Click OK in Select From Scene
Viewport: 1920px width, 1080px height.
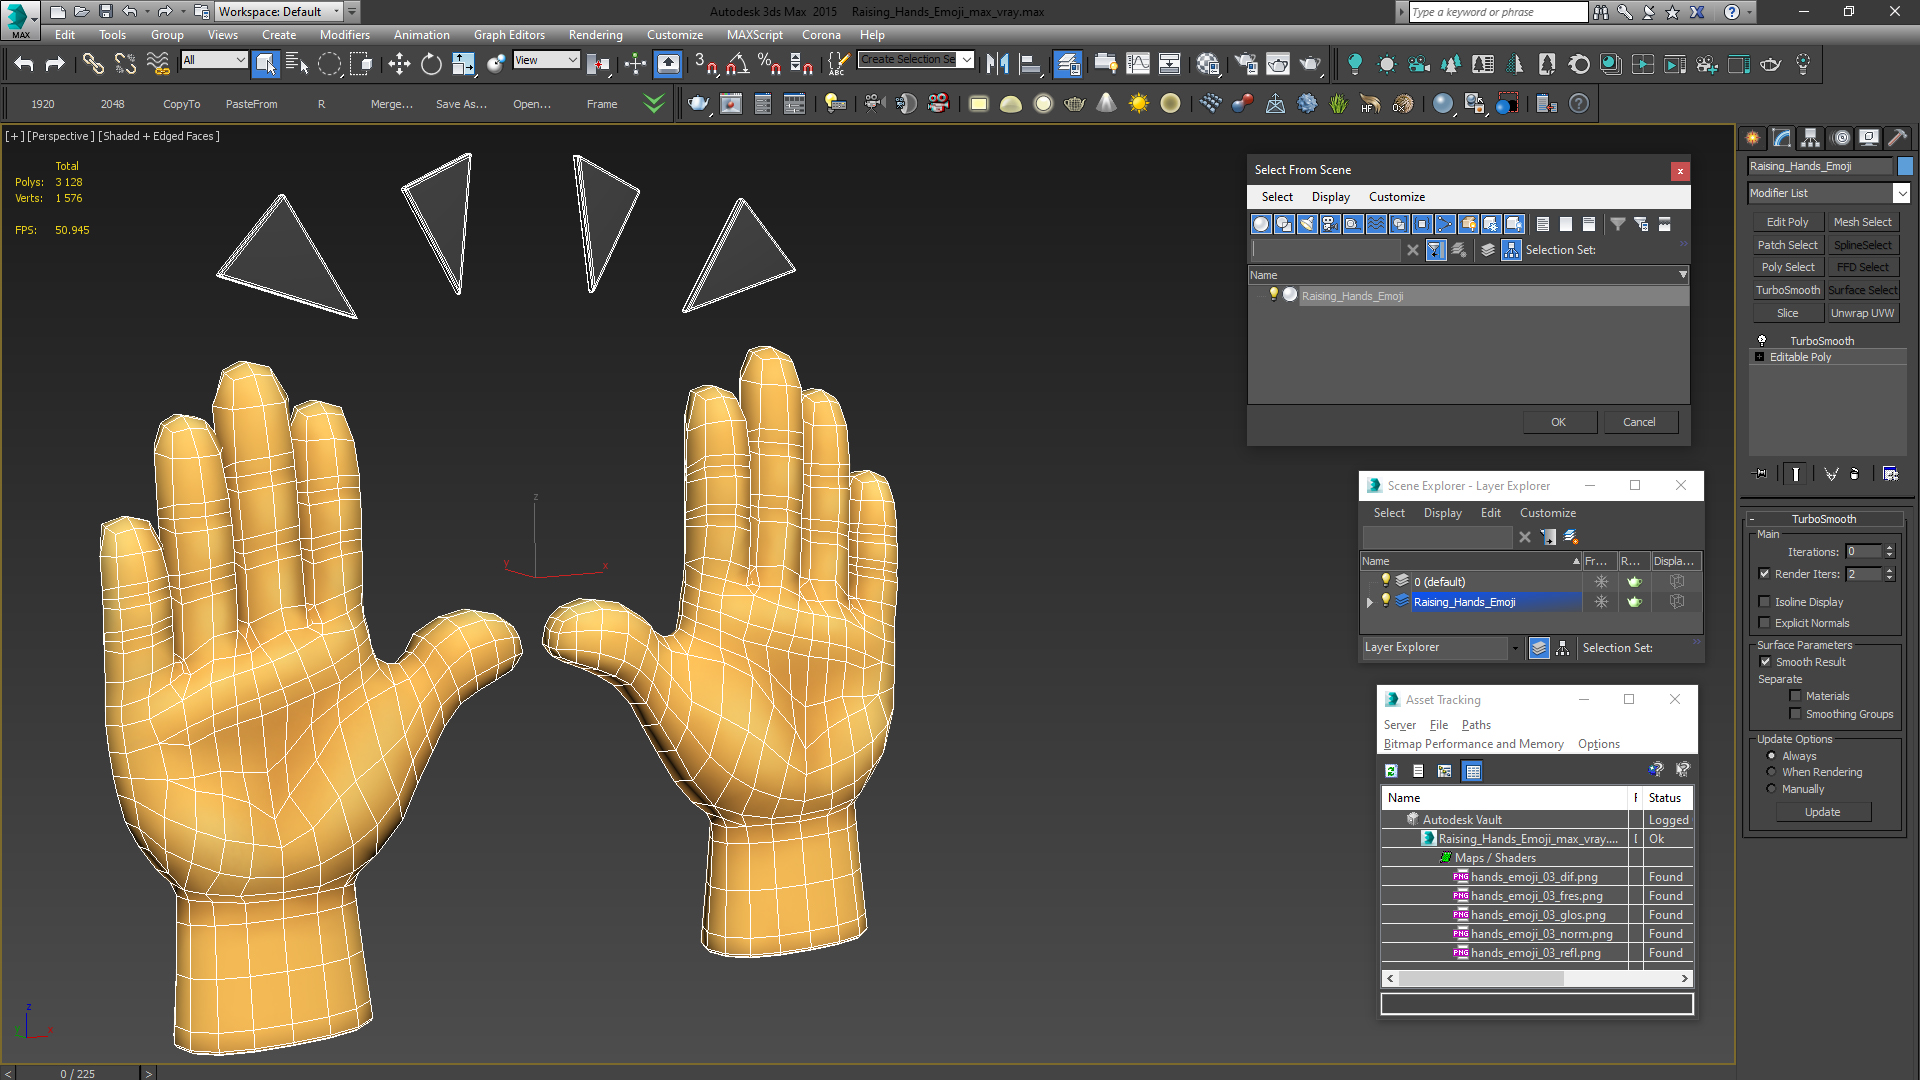[1558, 422]
